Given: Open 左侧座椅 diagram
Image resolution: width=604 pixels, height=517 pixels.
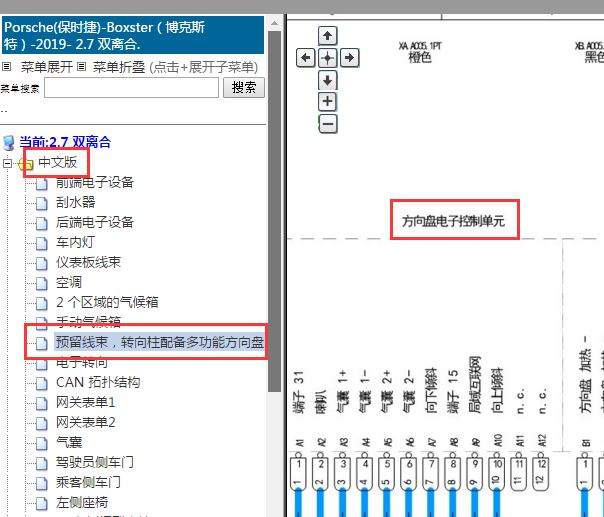Looking at the screenshot, I should click(82, 502).
